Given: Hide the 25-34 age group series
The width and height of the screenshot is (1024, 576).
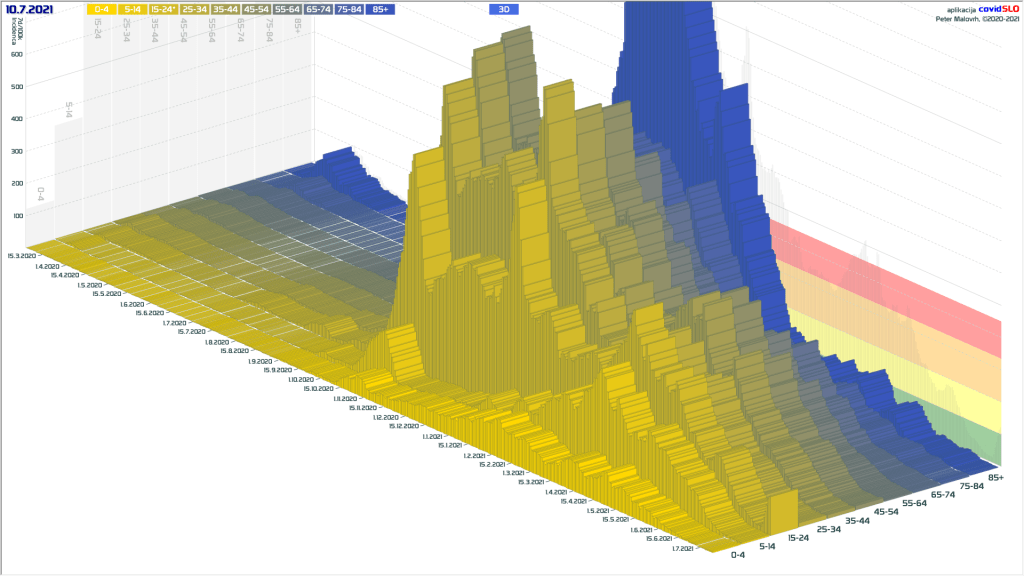Looking at the screenshot, I should (x=194, y=8).
